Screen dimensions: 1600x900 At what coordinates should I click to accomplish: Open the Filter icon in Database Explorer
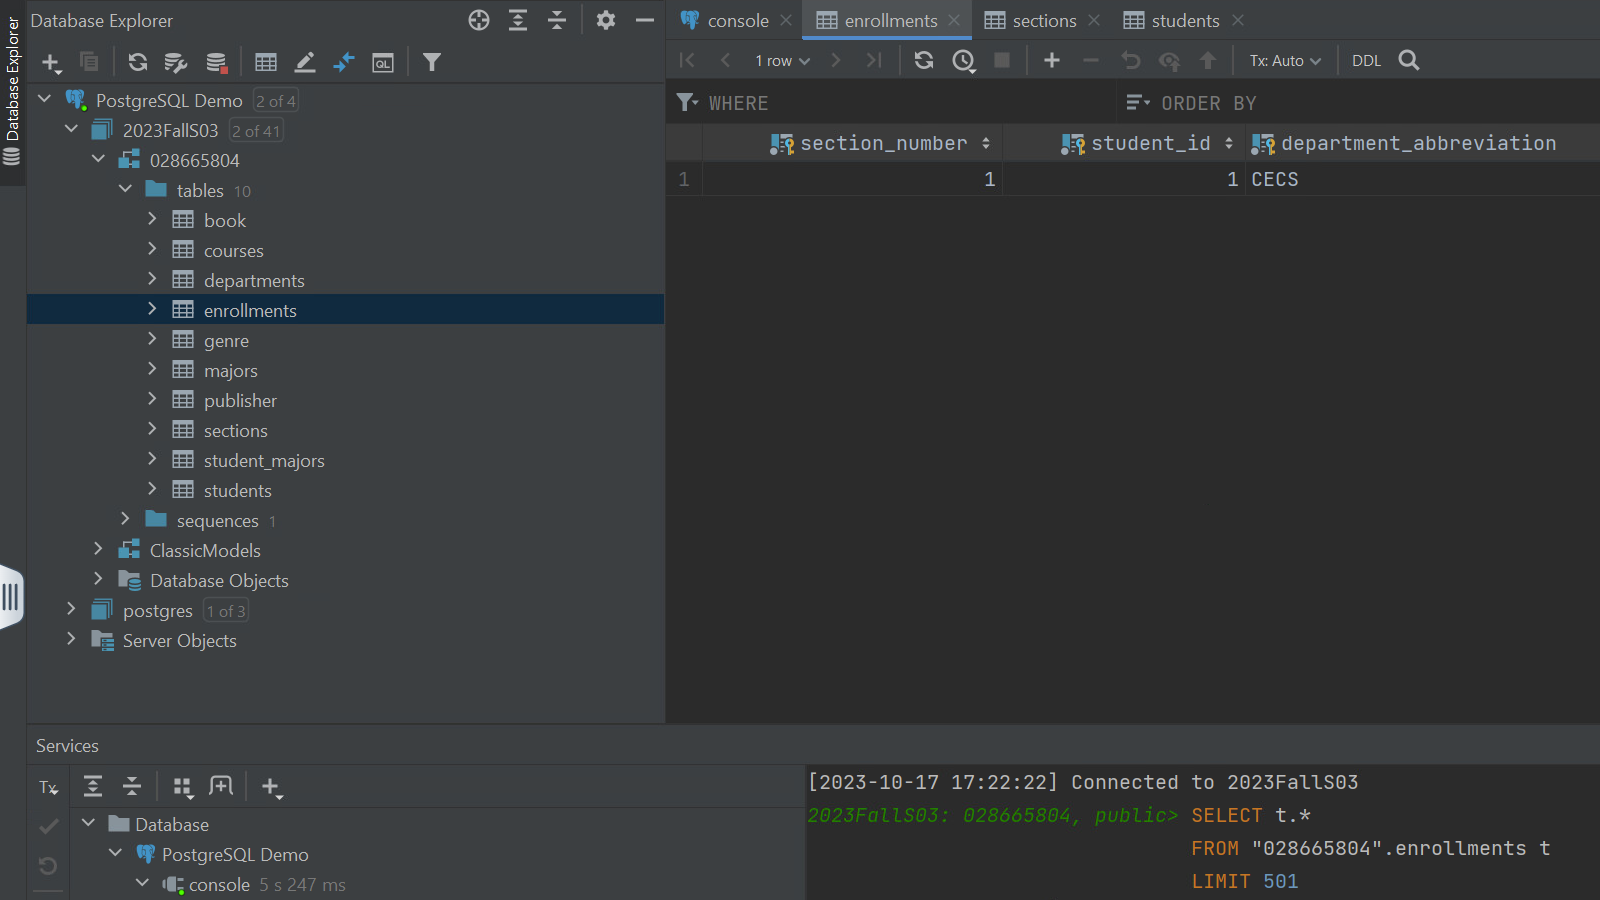point(432,62)
